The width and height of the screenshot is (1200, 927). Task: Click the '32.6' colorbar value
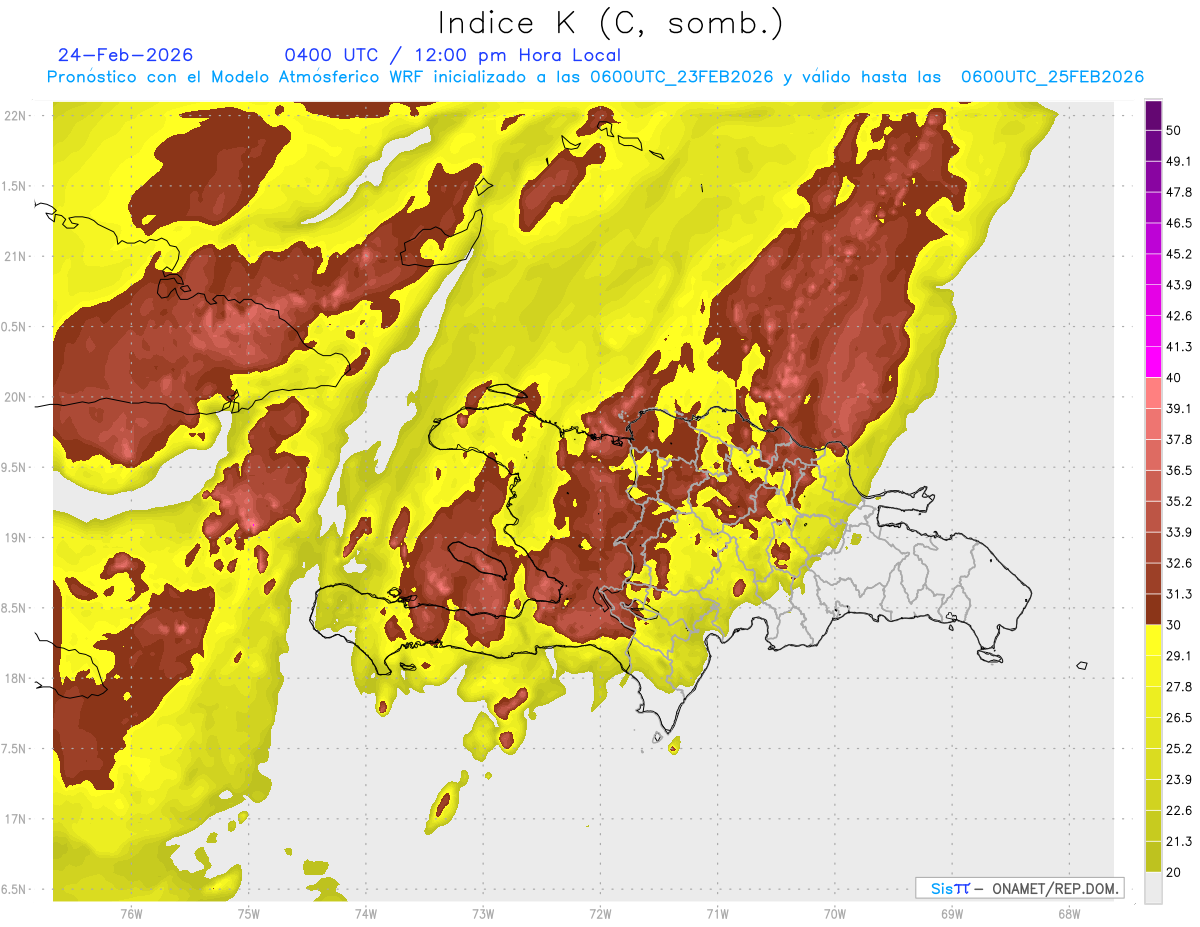[1179, 563]
